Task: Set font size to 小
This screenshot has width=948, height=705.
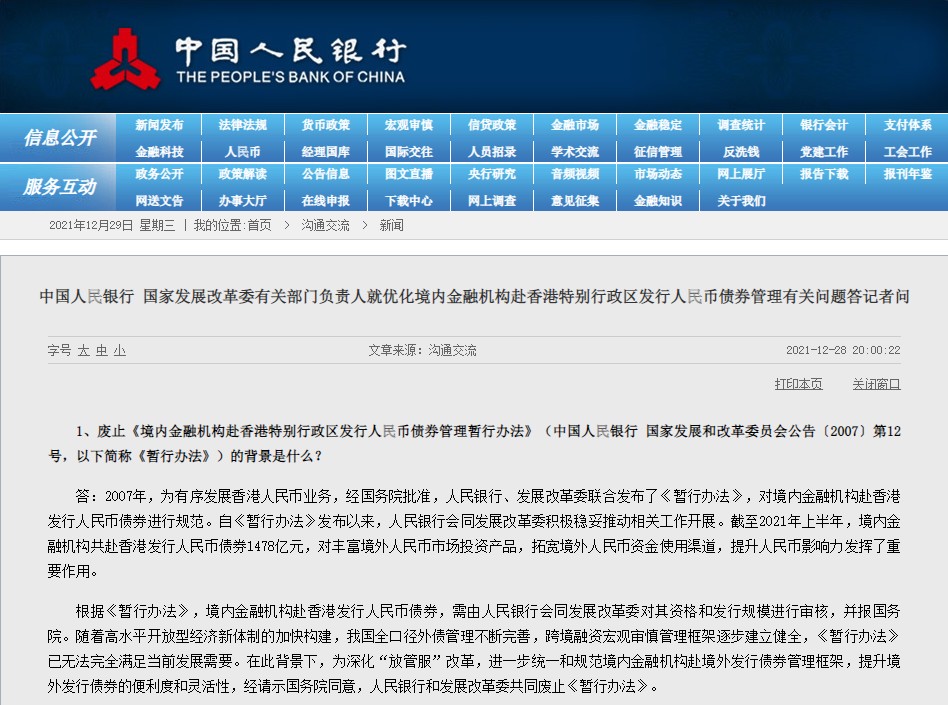Action: click(120, 351)
